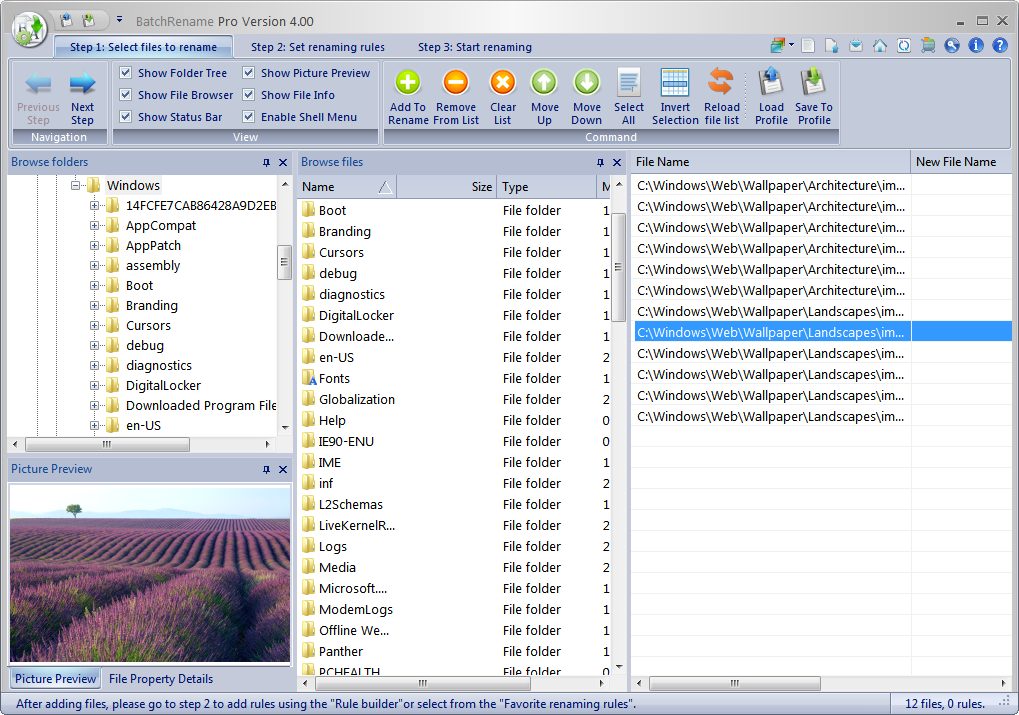Disable the Show Folder Tree checkbox
Image resolution: width=1019 pixels, height=715 pixels.
click(x=124, y=72)
